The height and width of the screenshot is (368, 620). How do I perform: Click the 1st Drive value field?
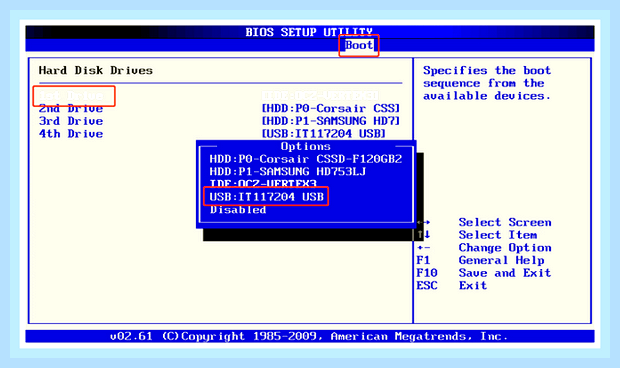(x=320, y=96)
